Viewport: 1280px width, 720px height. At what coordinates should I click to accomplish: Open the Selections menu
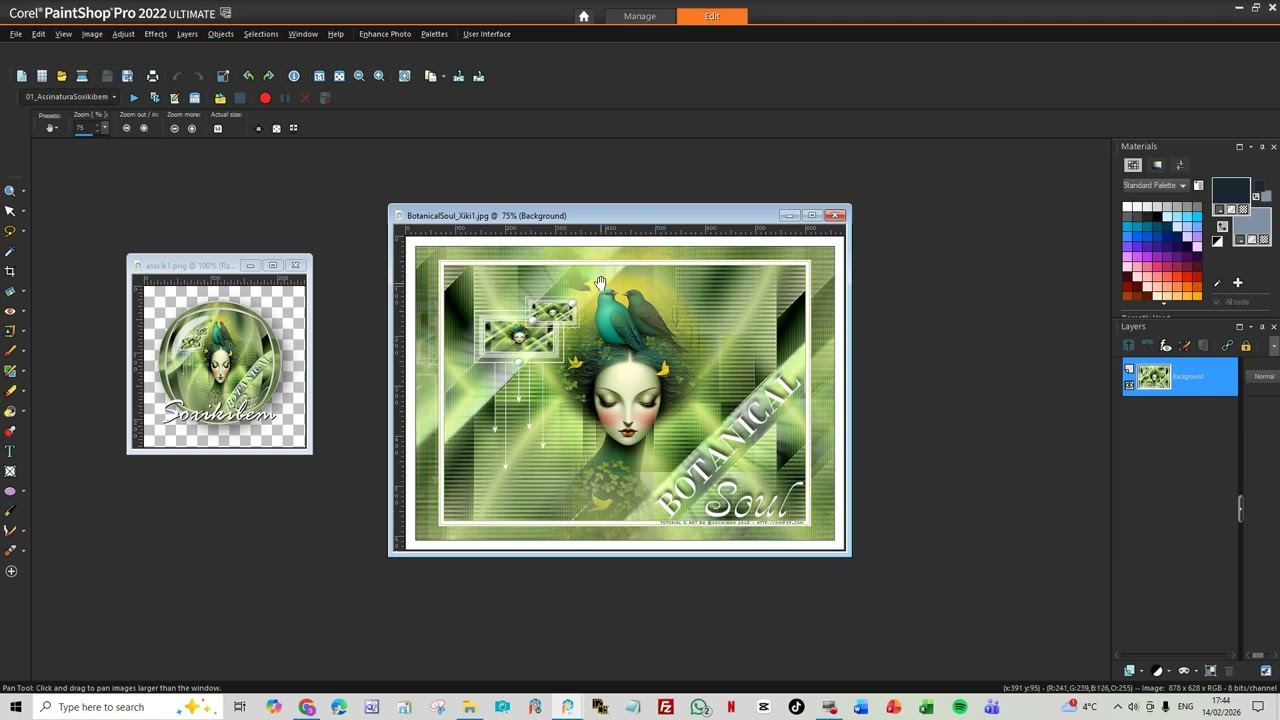click(x=261, y=34)
